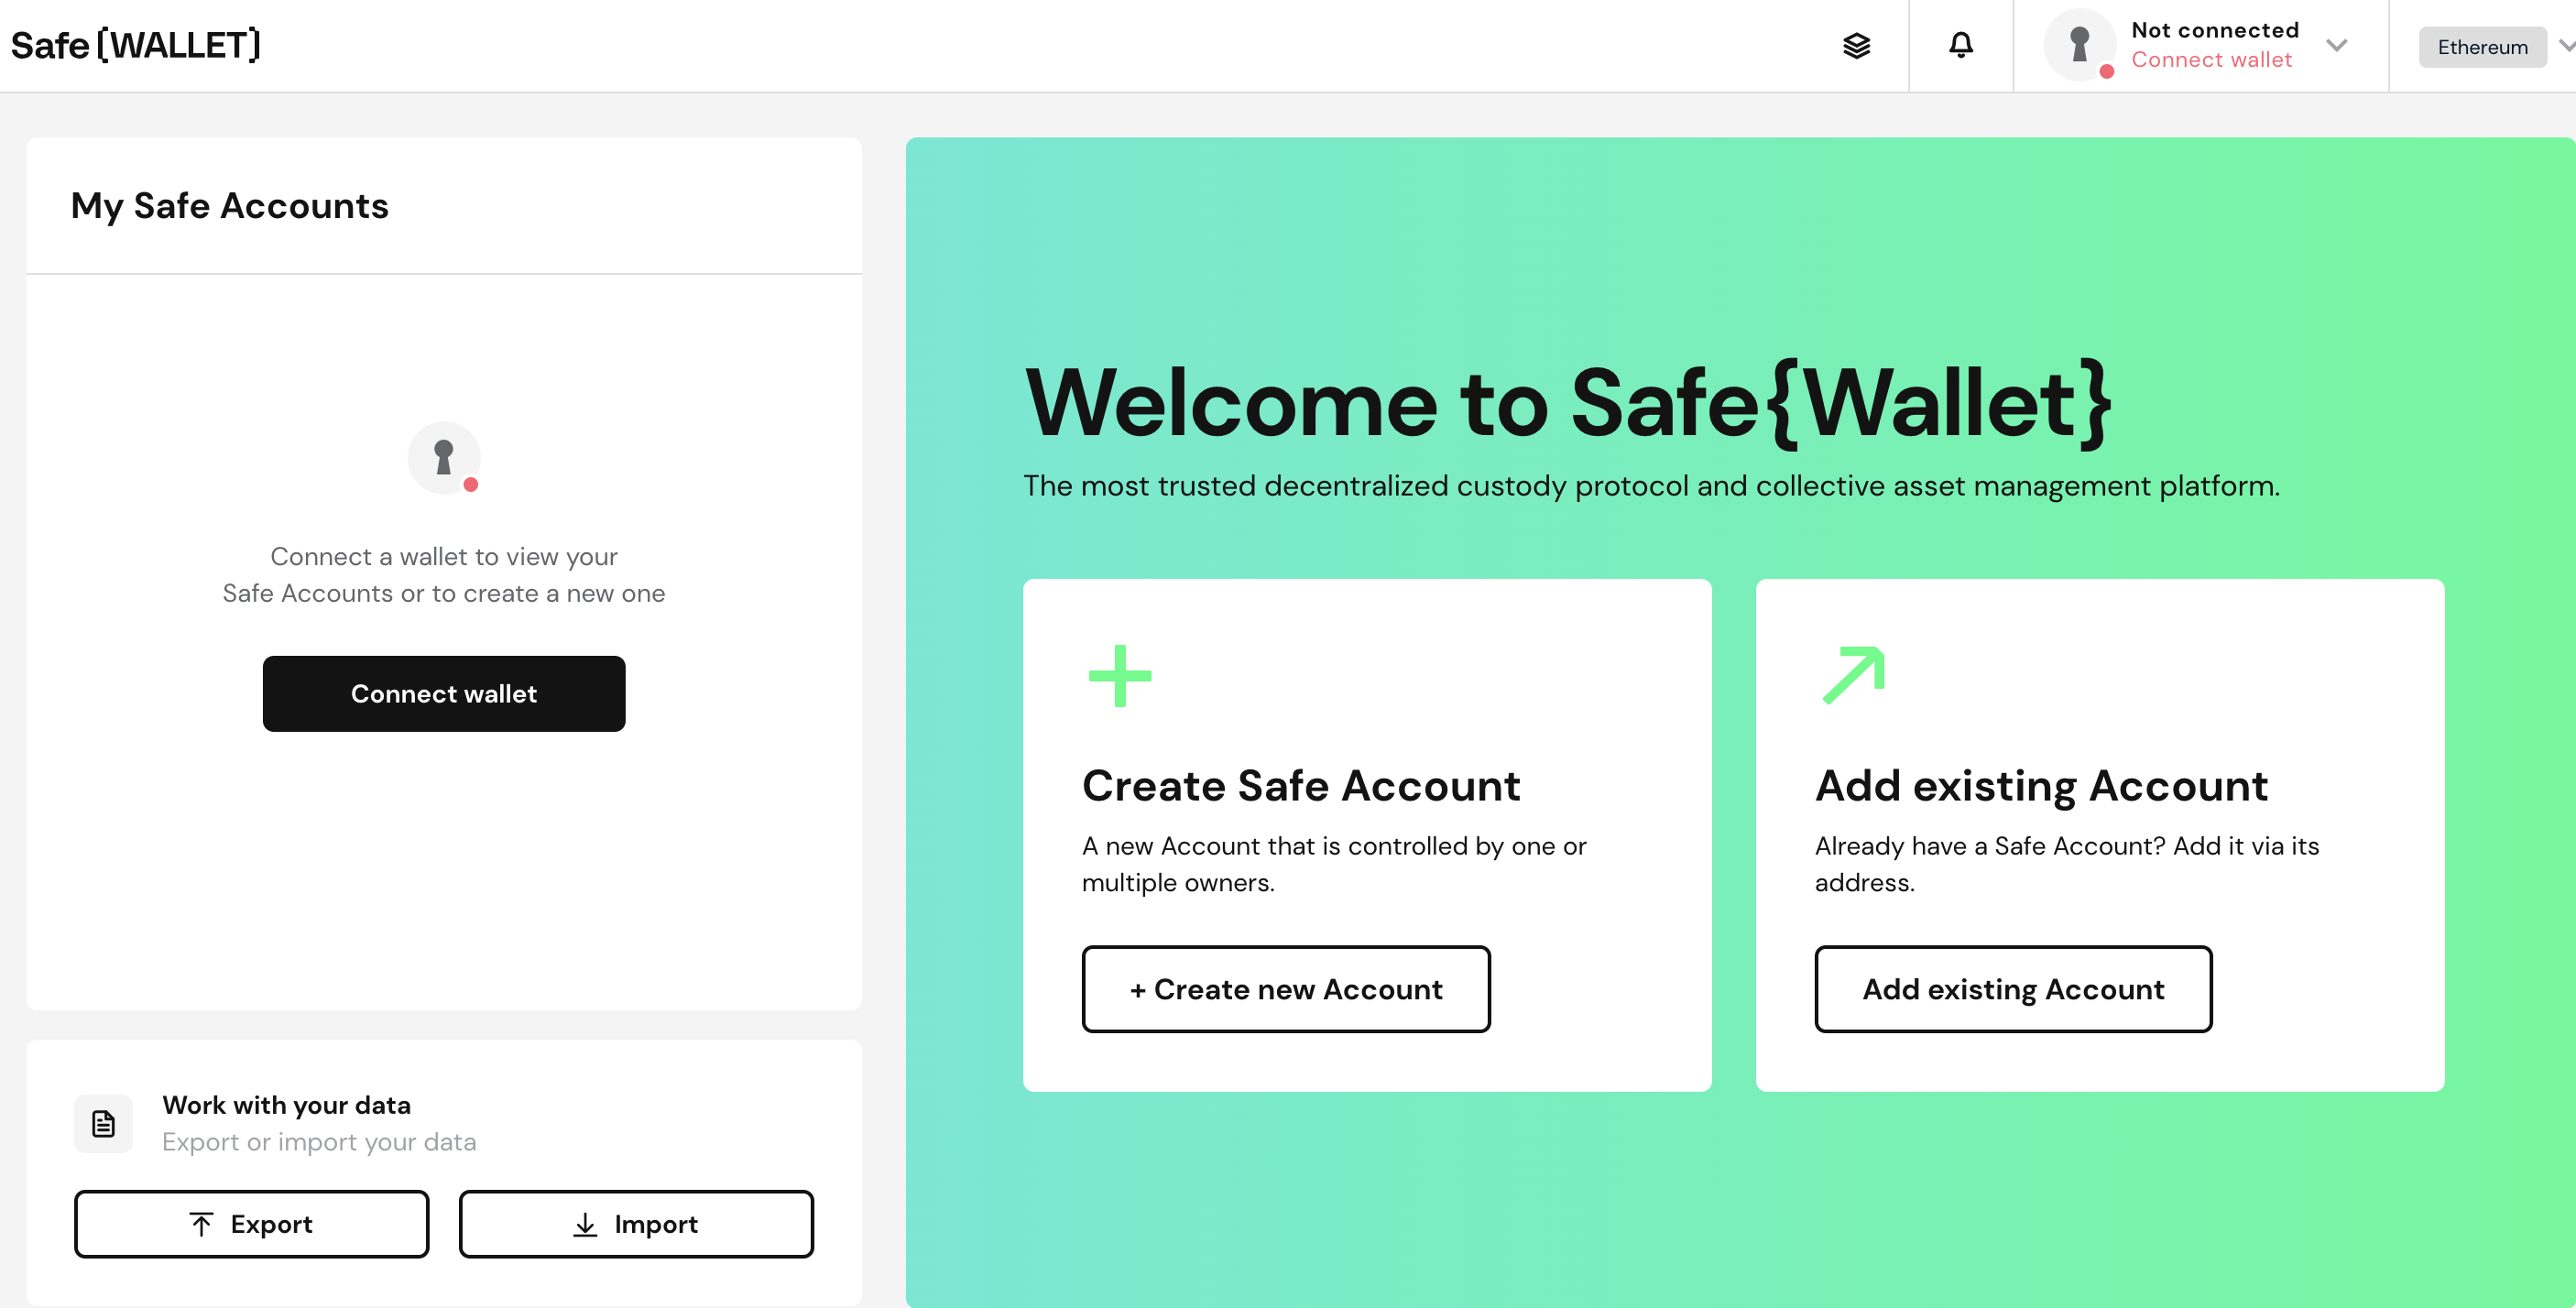
Task: Click the red Connect wallet link
Action: (x=2211, y=60)
